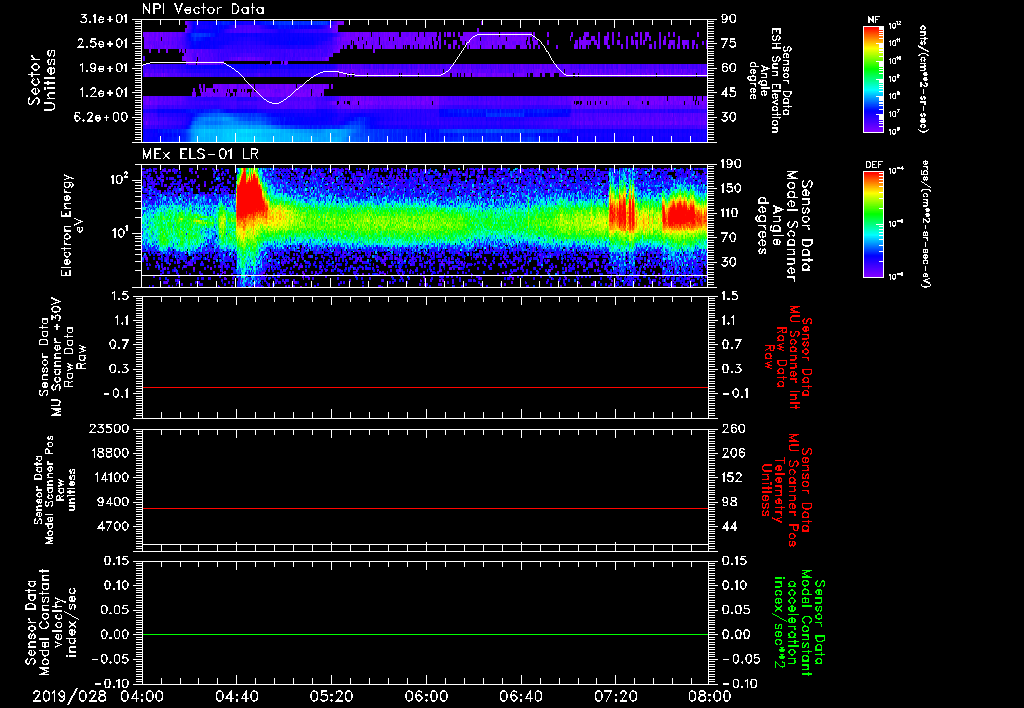The height and width of the screenshot is (708, 1024).
Task: Click the green constant velocity line
Action: point(424,634)
